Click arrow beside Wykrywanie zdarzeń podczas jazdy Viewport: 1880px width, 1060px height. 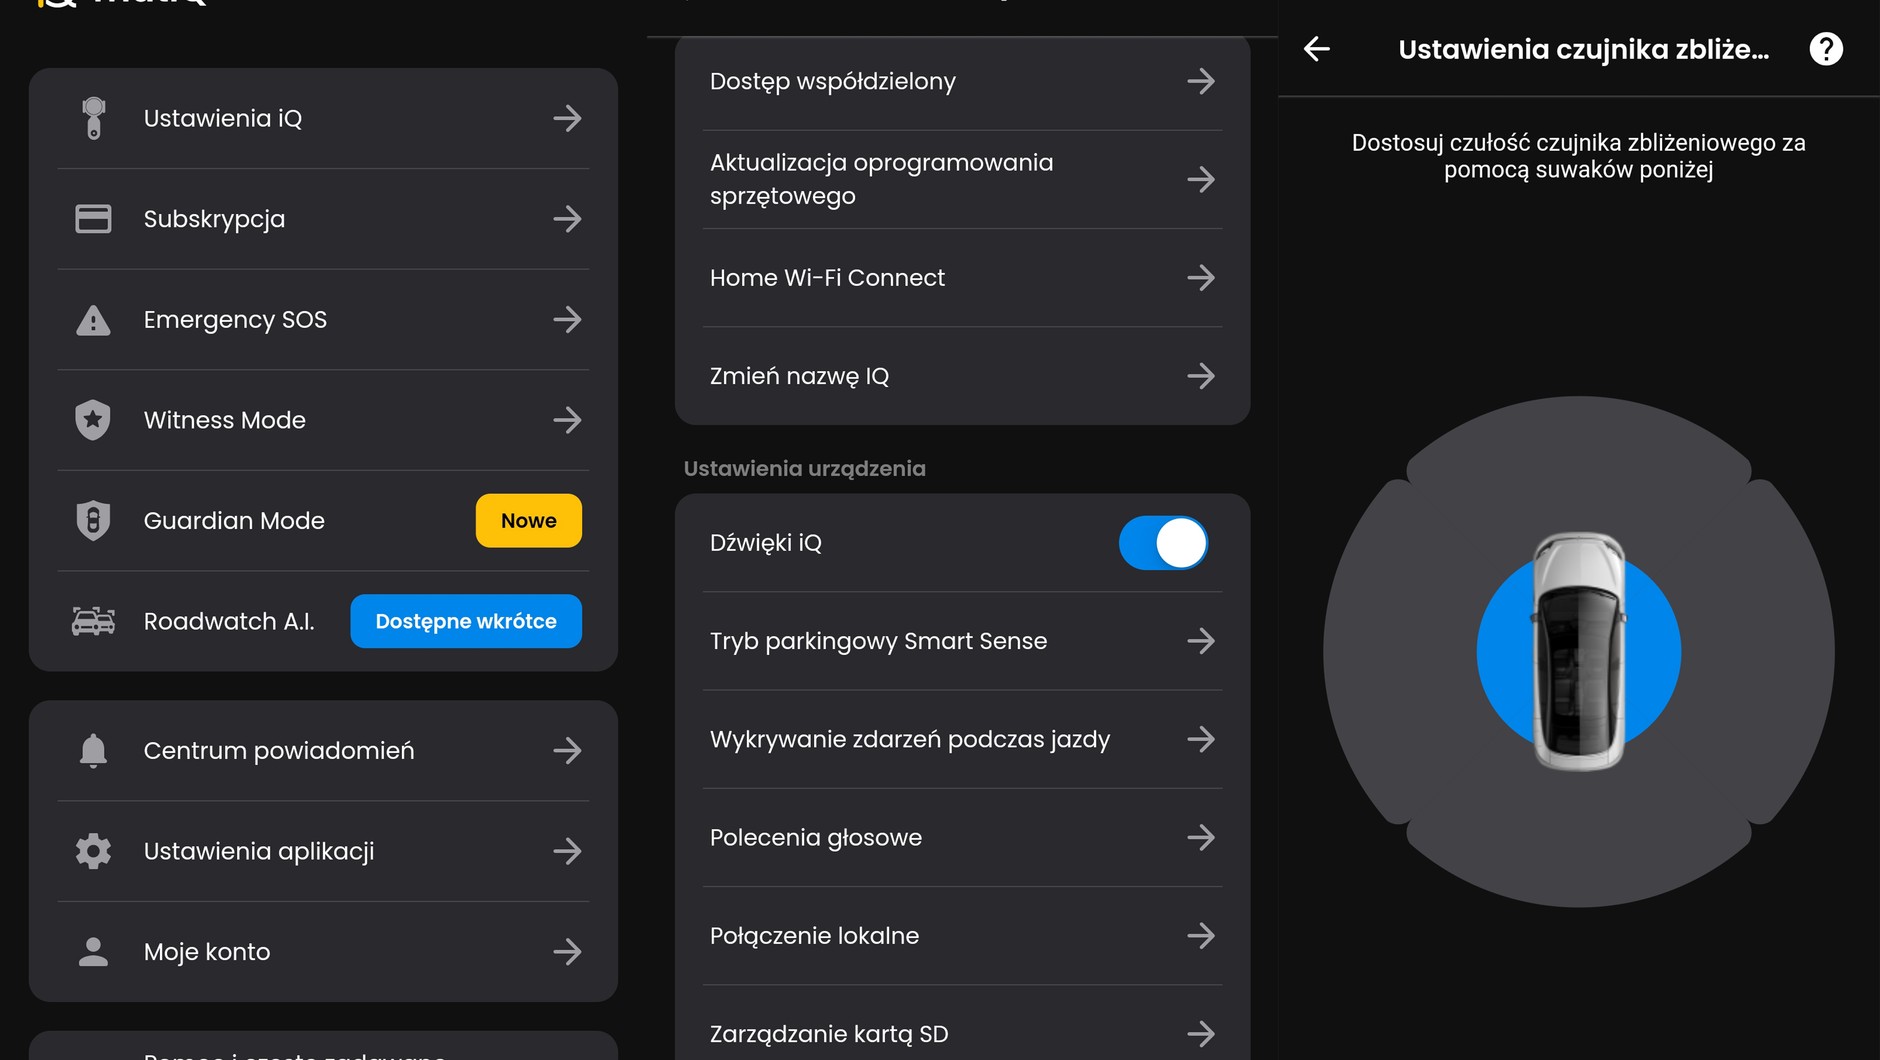coord(1201,739)
